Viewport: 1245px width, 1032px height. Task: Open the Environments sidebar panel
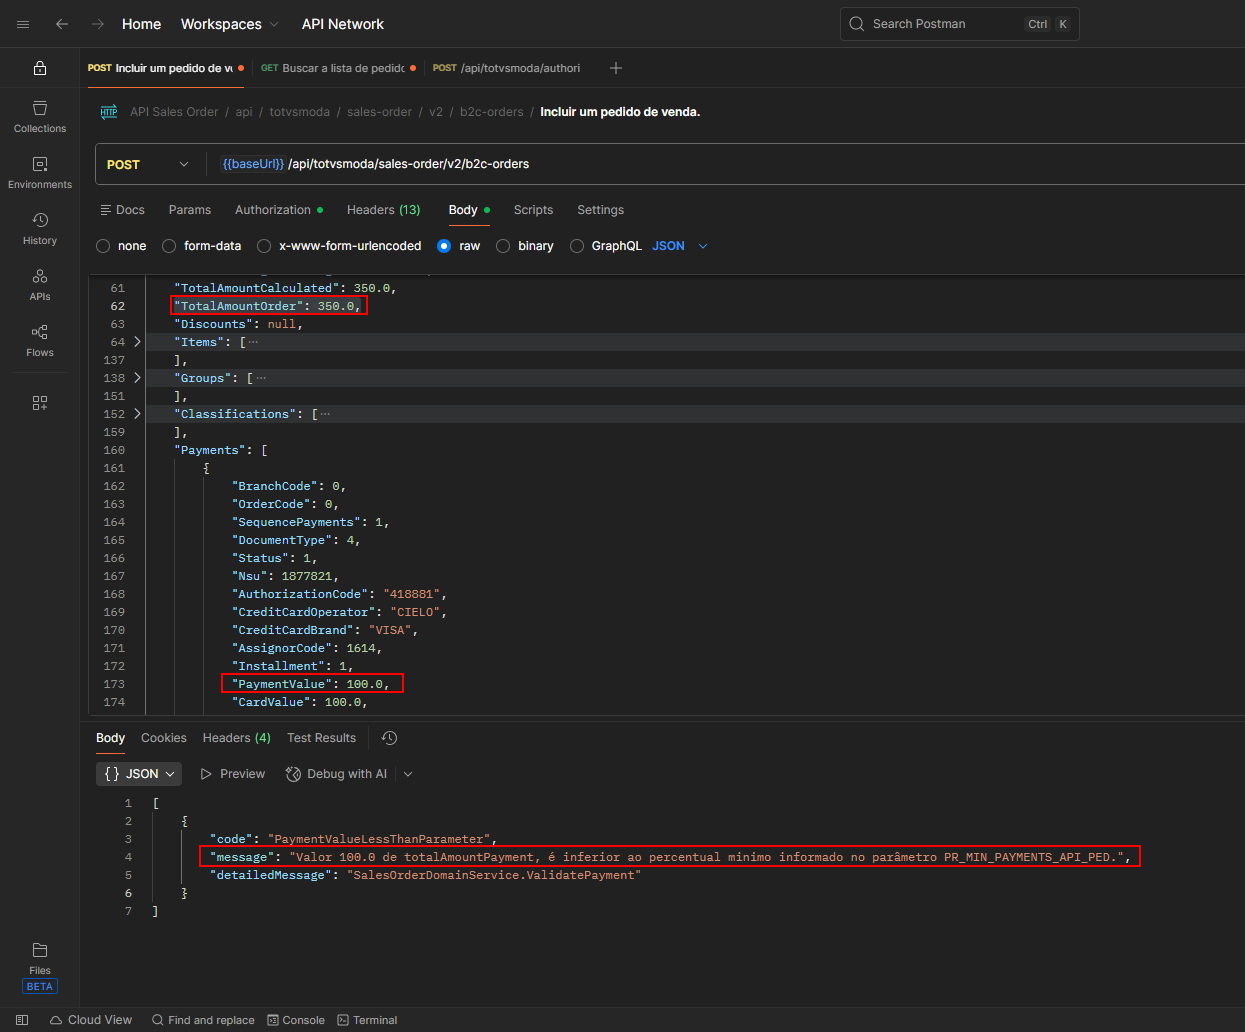coord(40,173)
